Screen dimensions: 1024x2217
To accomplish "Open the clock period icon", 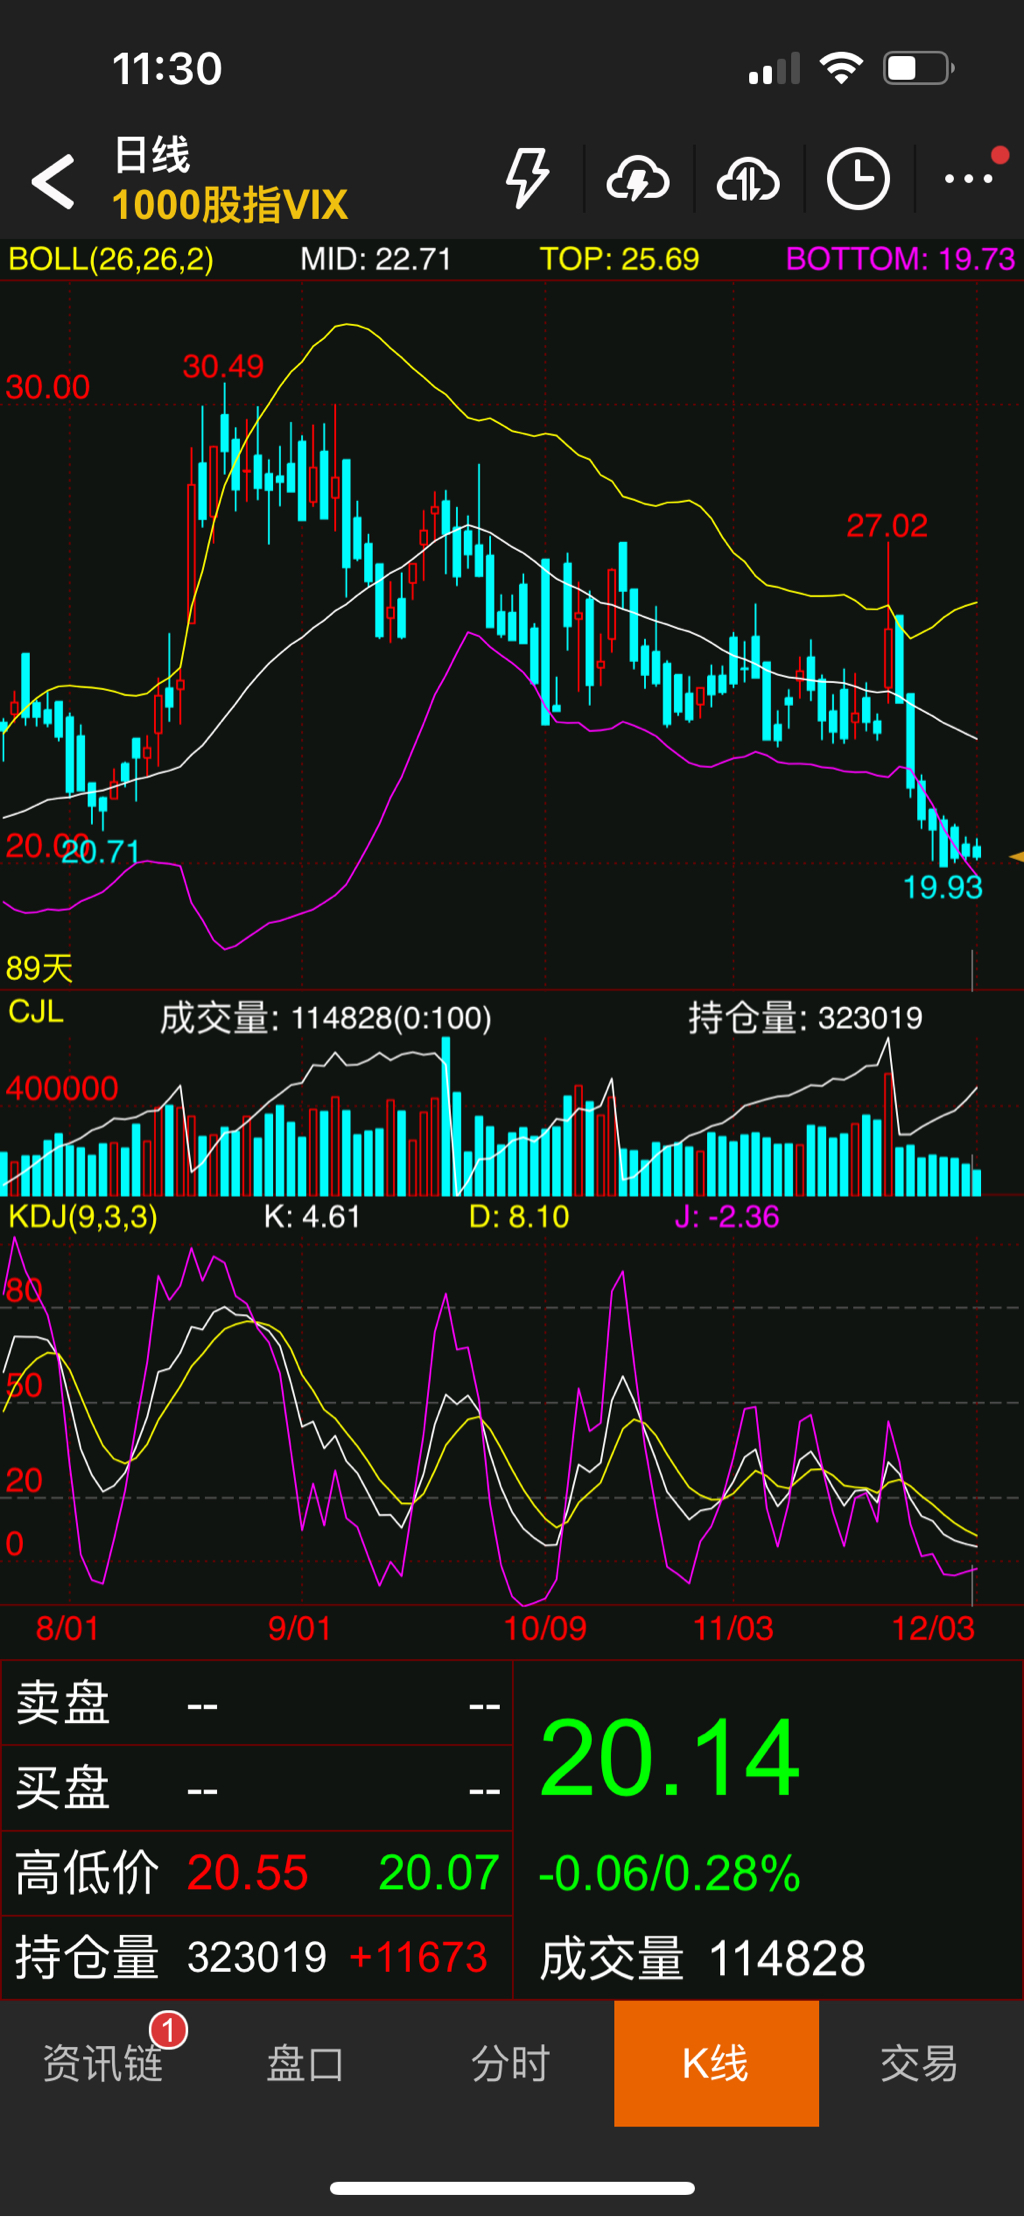I will (x=858, y=180).
